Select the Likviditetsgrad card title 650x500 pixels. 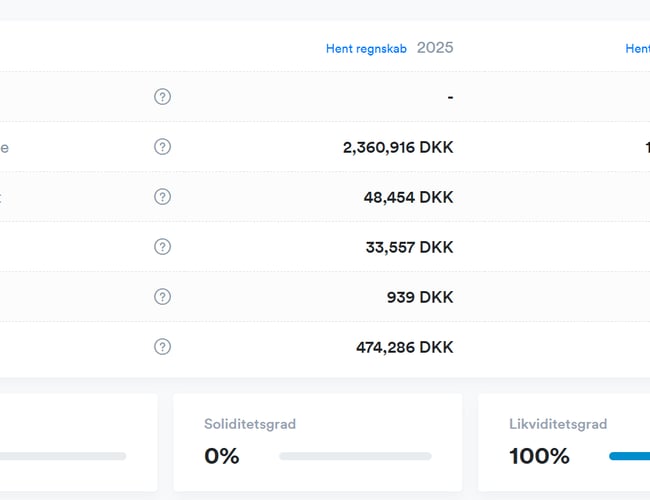(558, 424)
